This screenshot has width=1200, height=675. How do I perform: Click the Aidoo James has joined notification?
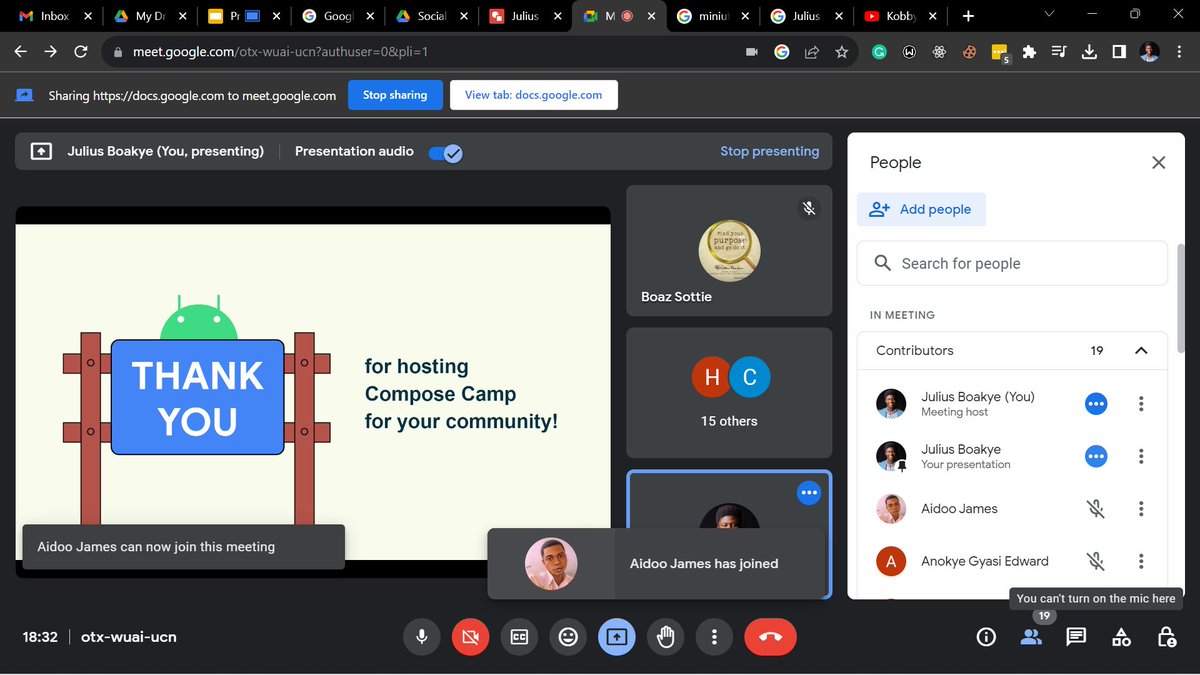click(658, 563)
